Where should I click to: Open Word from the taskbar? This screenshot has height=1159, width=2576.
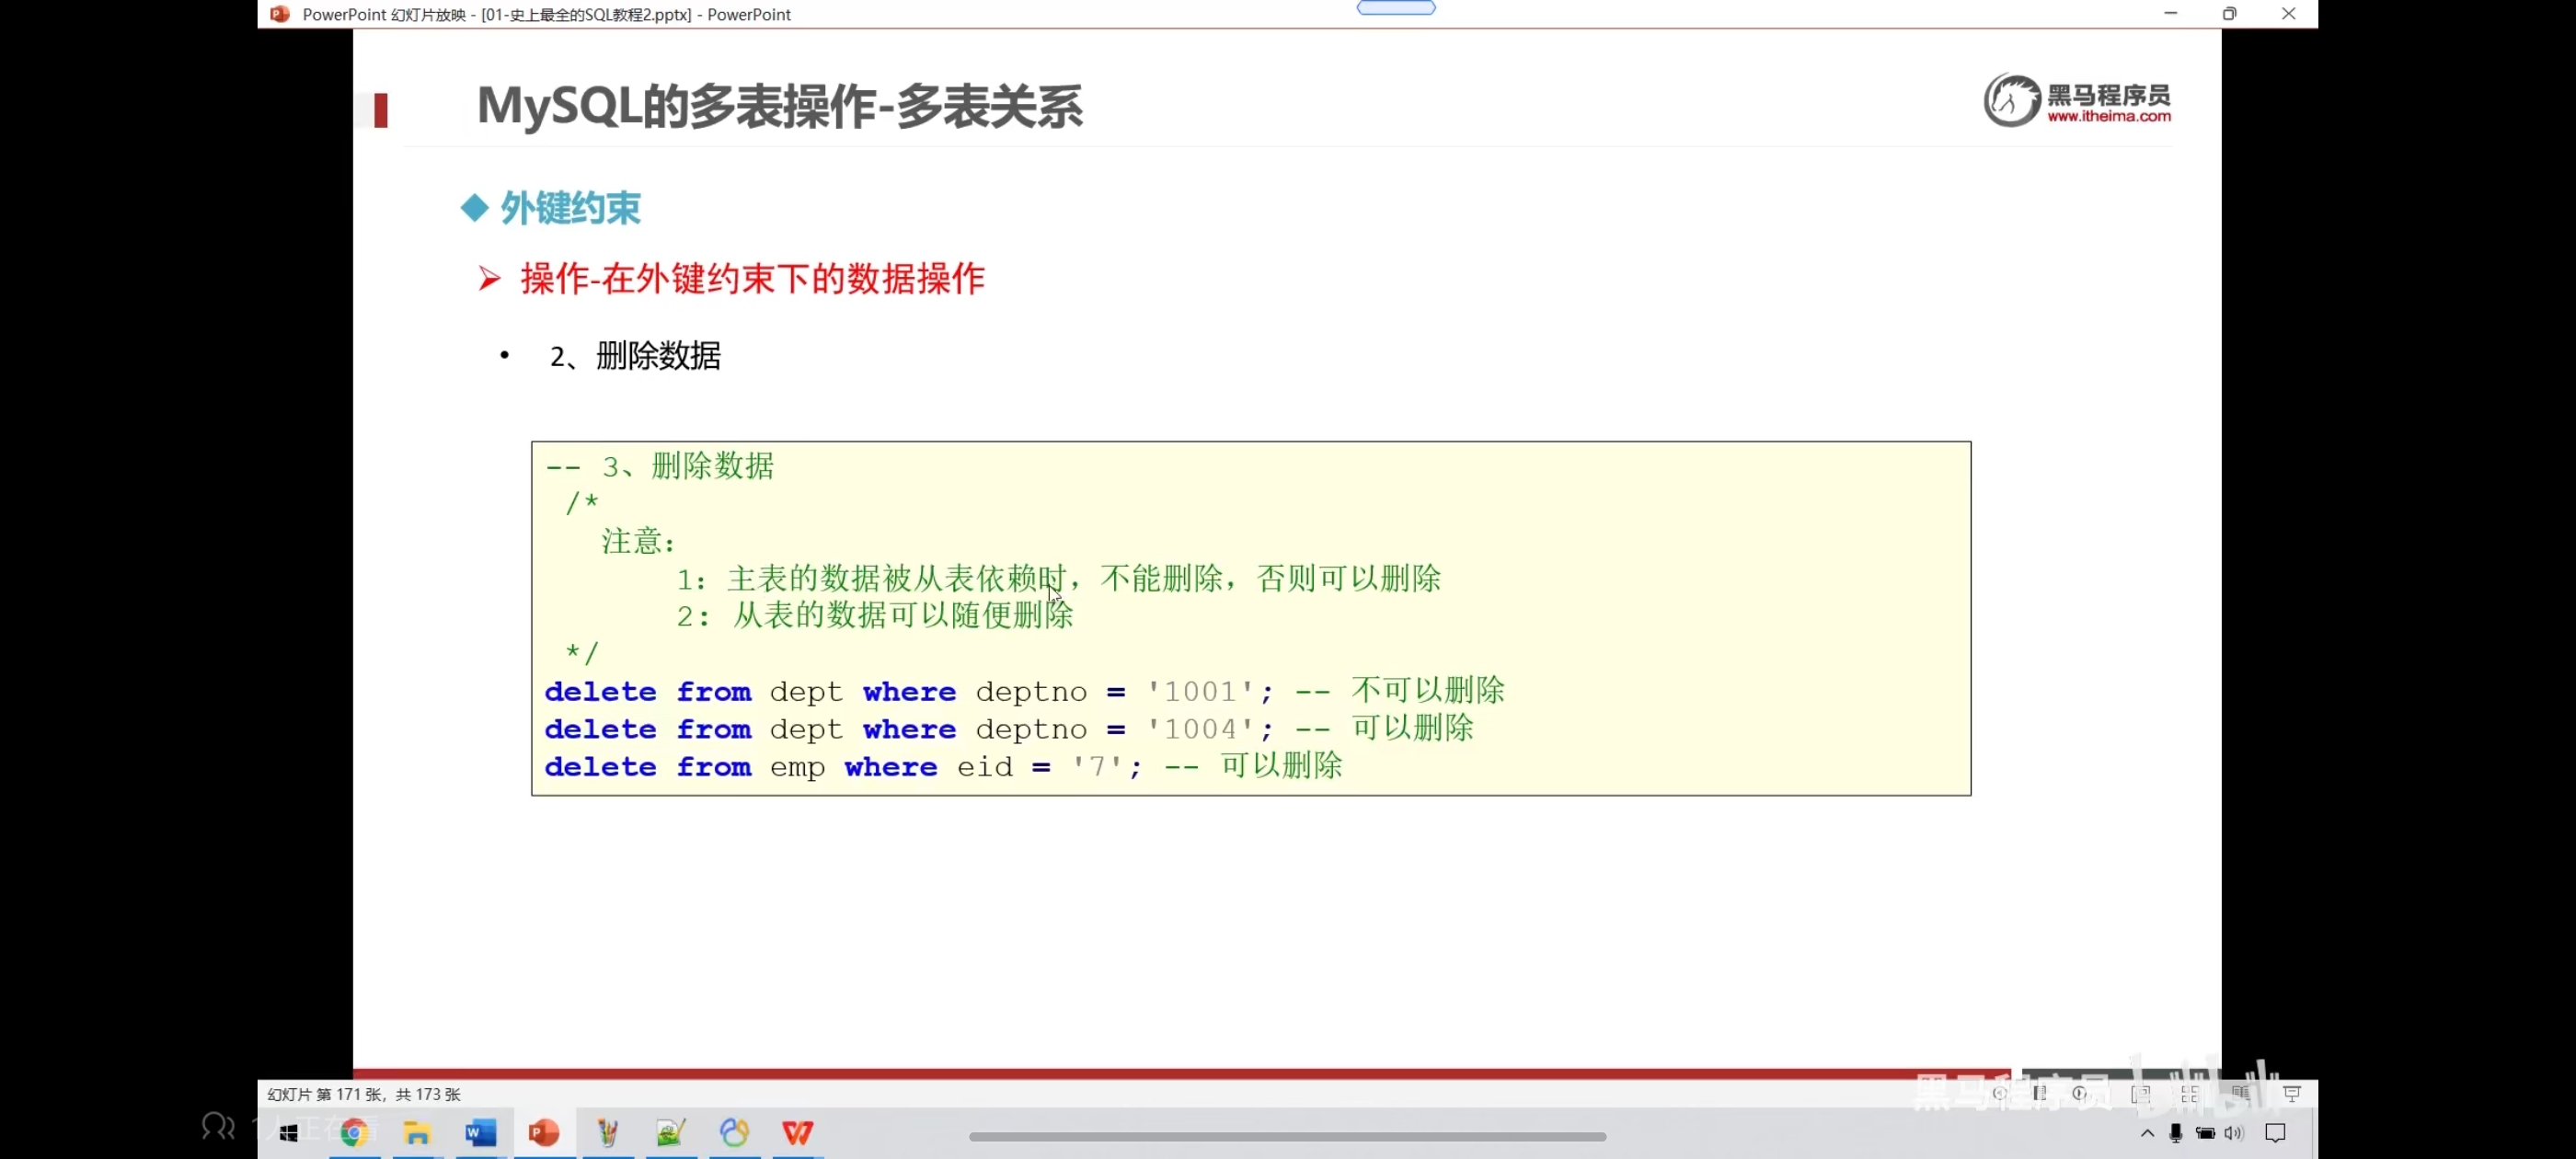pos(480,1132)
